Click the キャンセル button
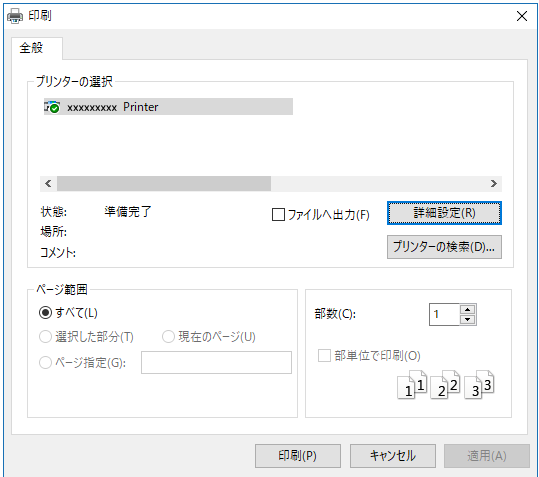539x477 pixels. coord(393,456)
